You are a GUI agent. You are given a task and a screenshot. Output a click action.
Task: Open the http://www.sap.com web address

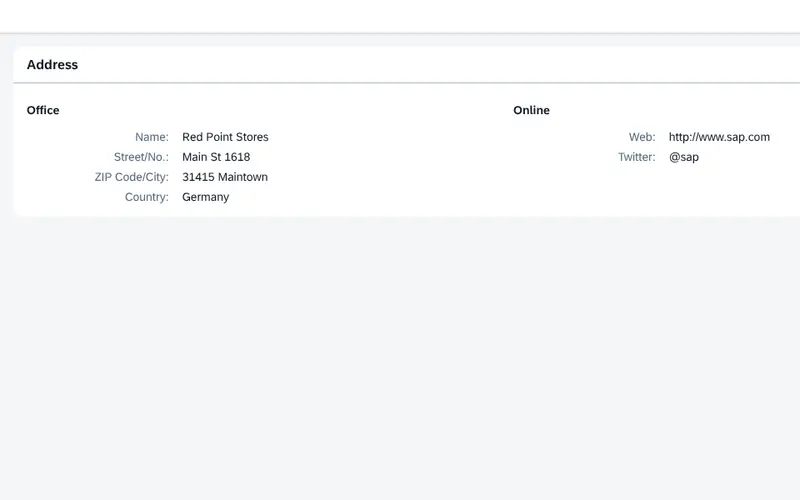[719, 137]
